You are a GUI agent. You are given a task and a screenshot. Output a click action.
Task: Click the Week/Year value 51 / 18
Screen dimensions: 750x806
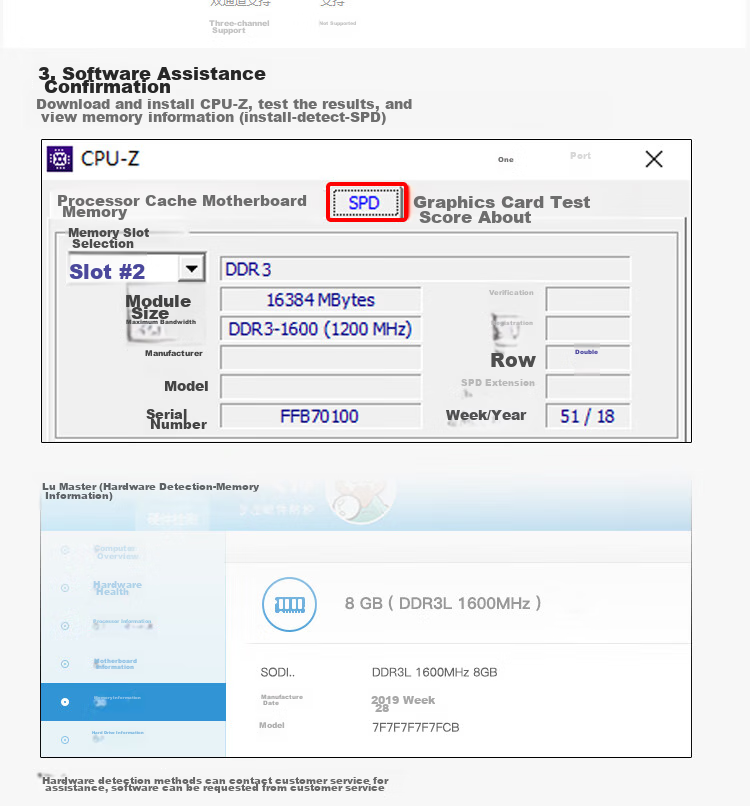[x=588, y=416]
